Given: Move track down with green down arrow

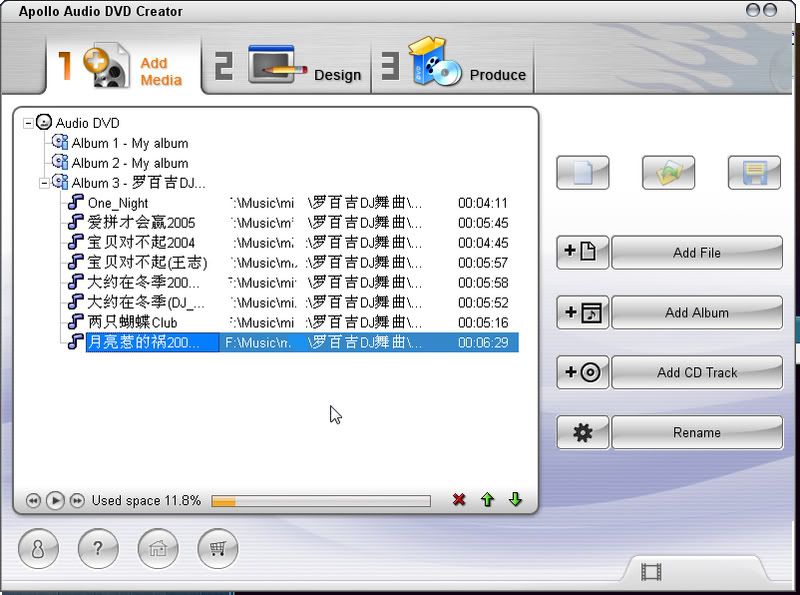Looking at the screenshot, I should 515,500.
